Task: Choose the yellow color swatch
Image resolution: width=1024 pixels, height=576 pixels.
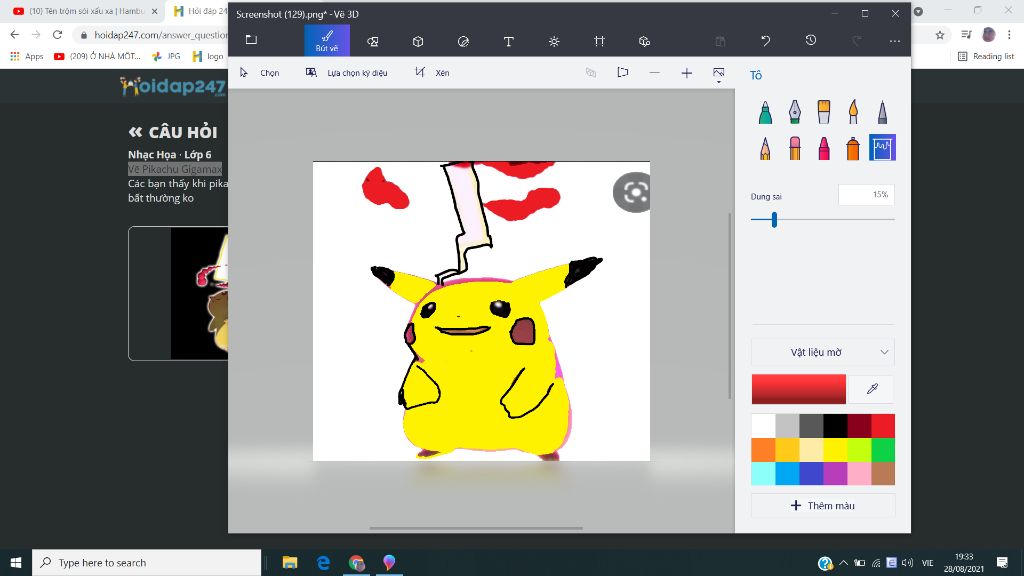Action: point(835,450)
